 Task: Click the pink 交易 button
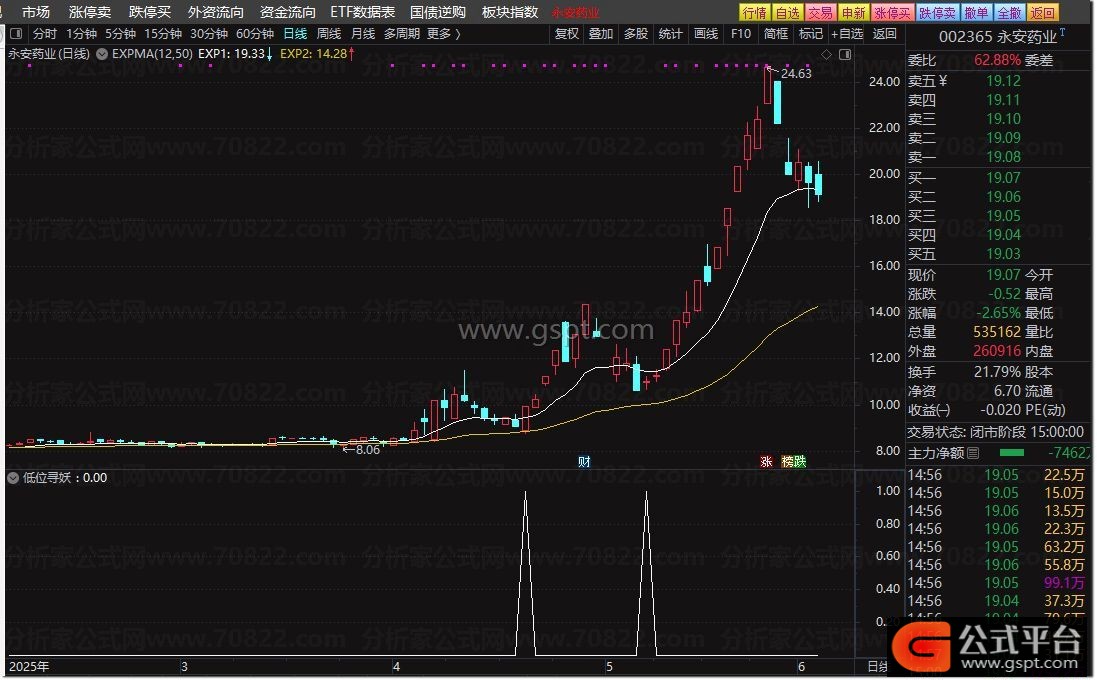821,13
